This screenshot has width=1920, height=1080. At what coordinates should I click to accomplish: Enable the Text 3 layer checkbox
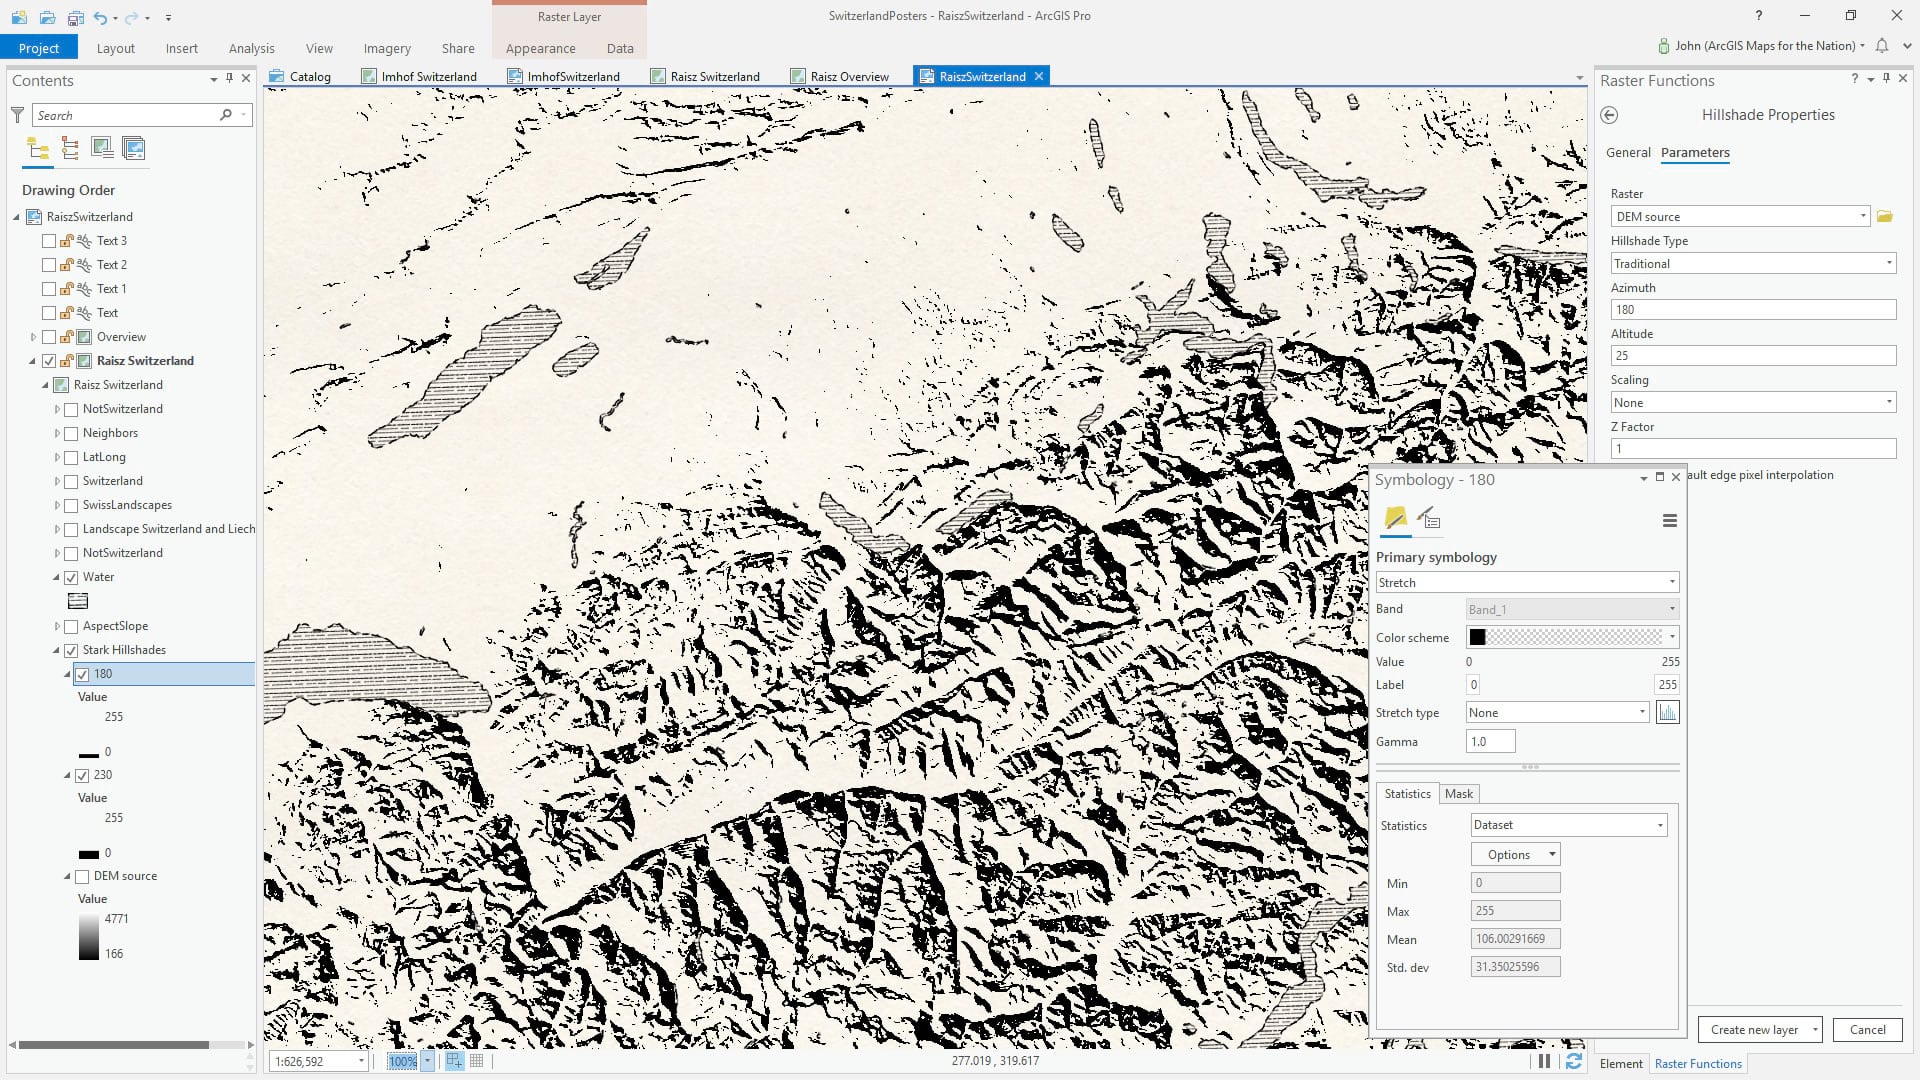(49, 241)
